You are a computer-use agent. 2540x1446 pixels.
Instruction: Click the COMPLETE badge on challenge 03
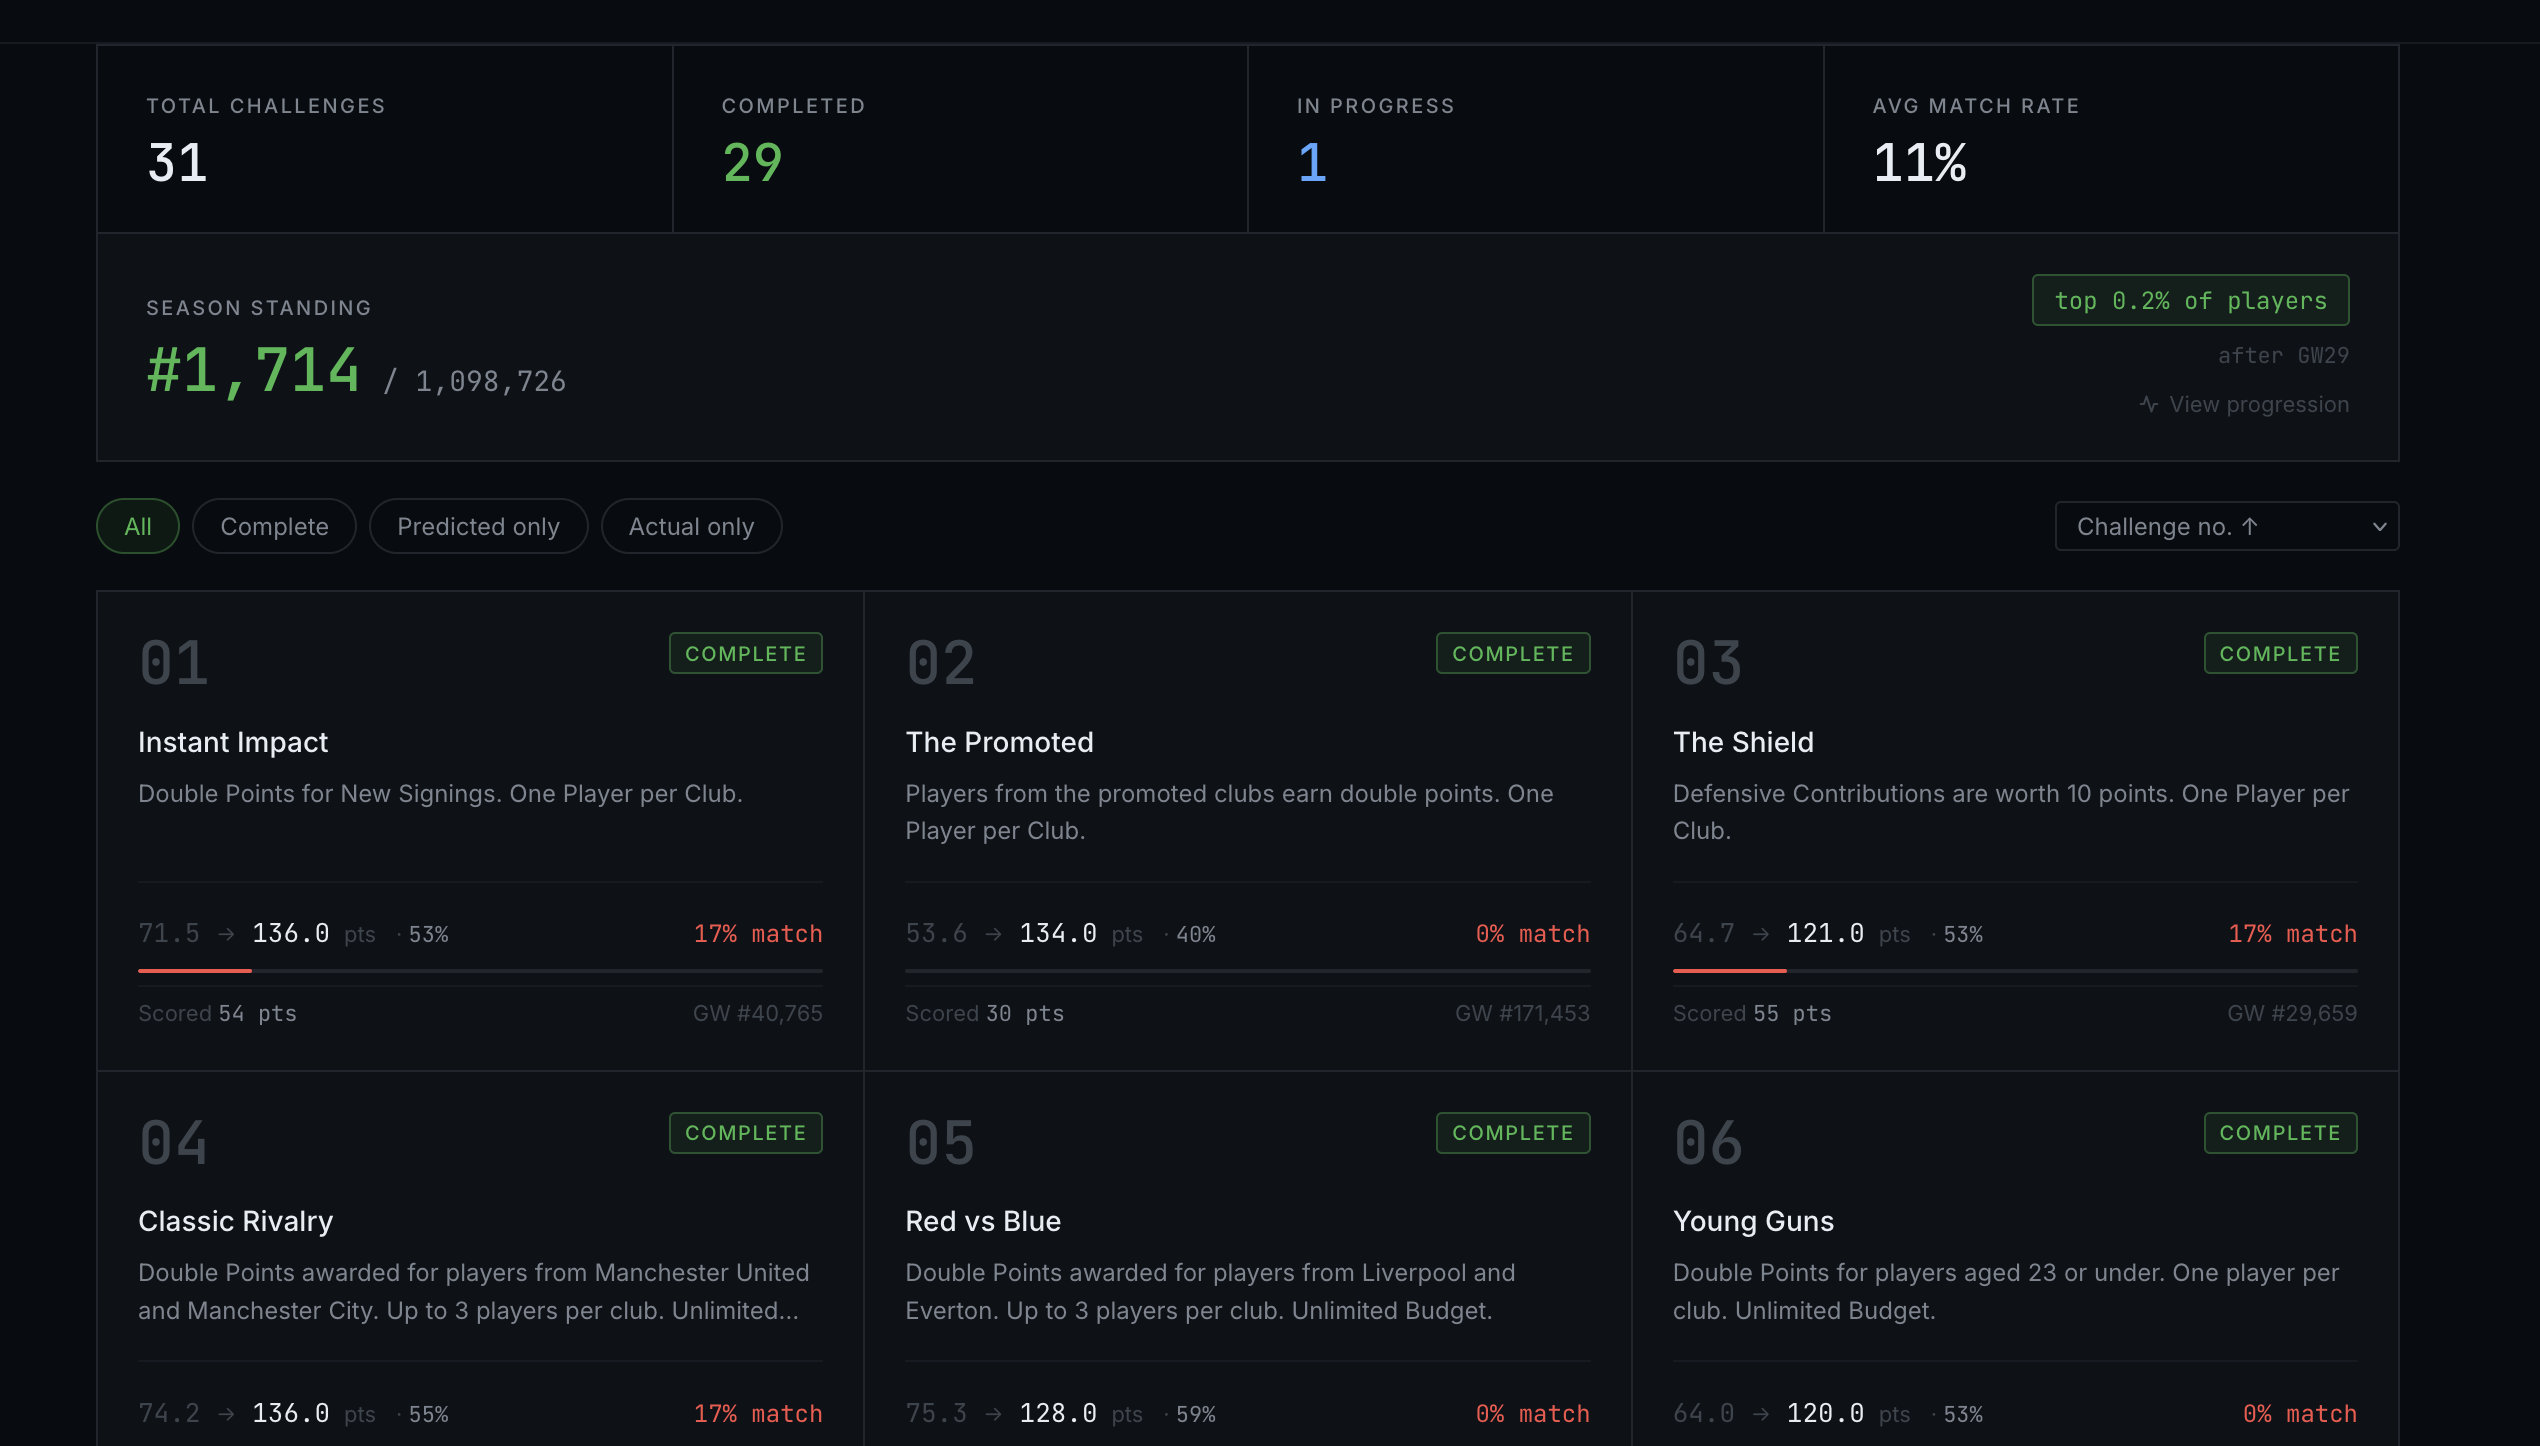point(2280,653)
